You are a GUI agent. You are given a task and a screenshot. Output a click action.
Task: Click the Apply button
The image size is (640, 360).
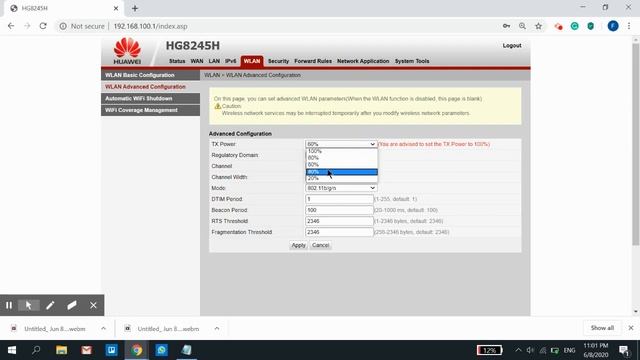click(298, 245)
